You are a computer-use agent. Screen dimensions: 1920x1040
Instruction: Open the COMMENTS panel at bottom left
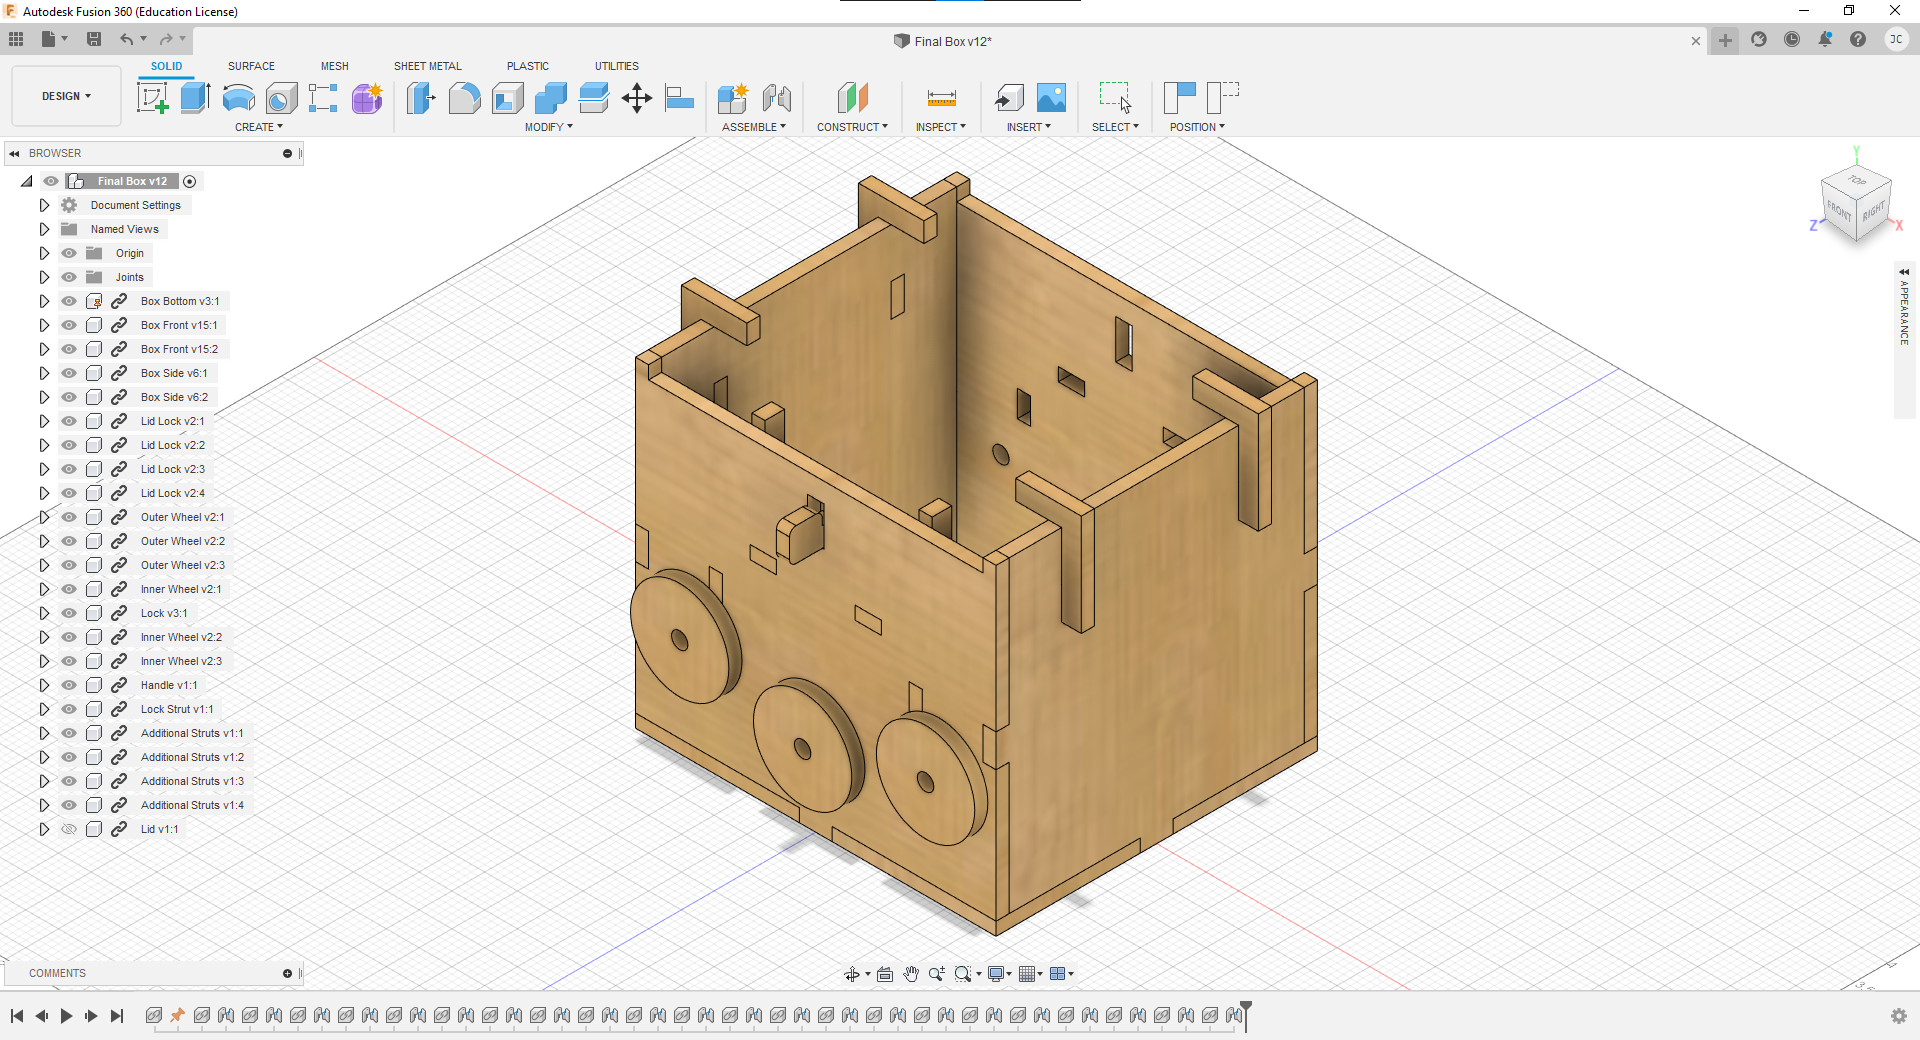coord(57,973)
